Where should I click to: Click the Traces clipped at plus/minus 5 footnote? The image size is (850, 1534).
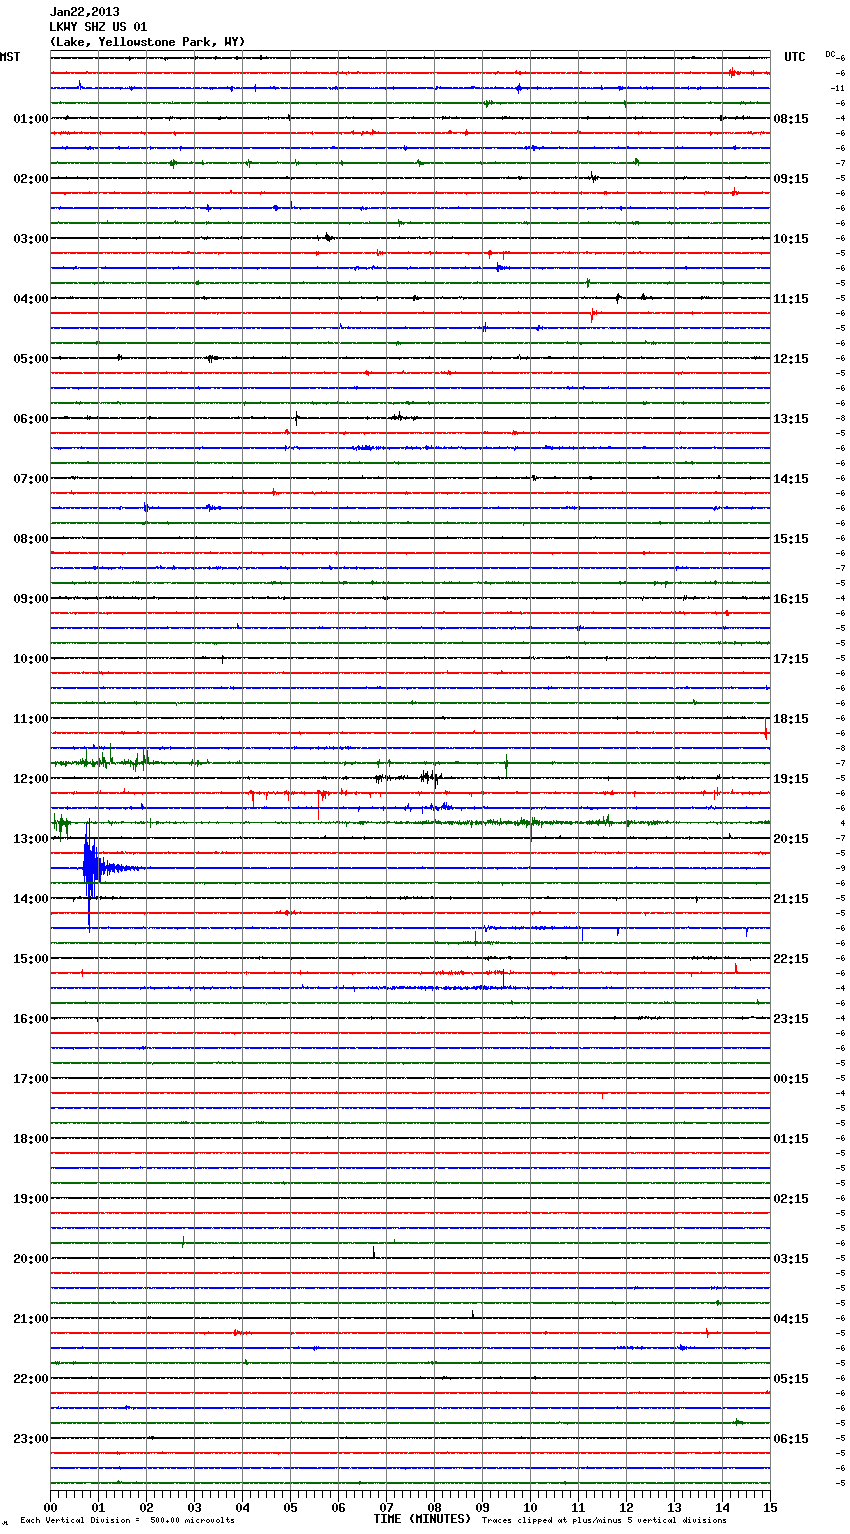click(604, 1521)
